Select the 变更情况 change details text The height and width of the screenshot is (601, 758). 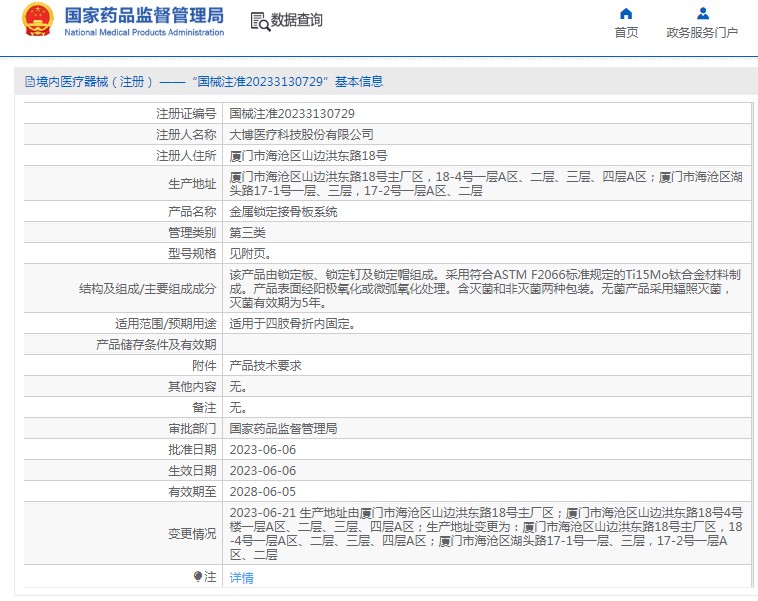click(x=486, y=533)
